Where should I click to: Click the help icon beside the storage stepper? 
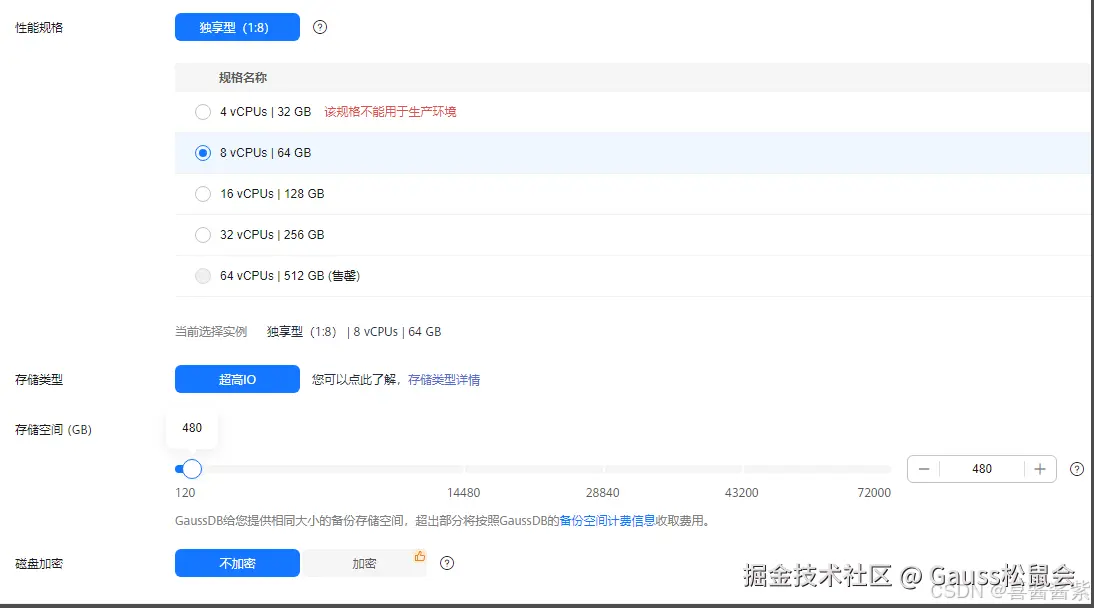click(x=1076, y=469)
